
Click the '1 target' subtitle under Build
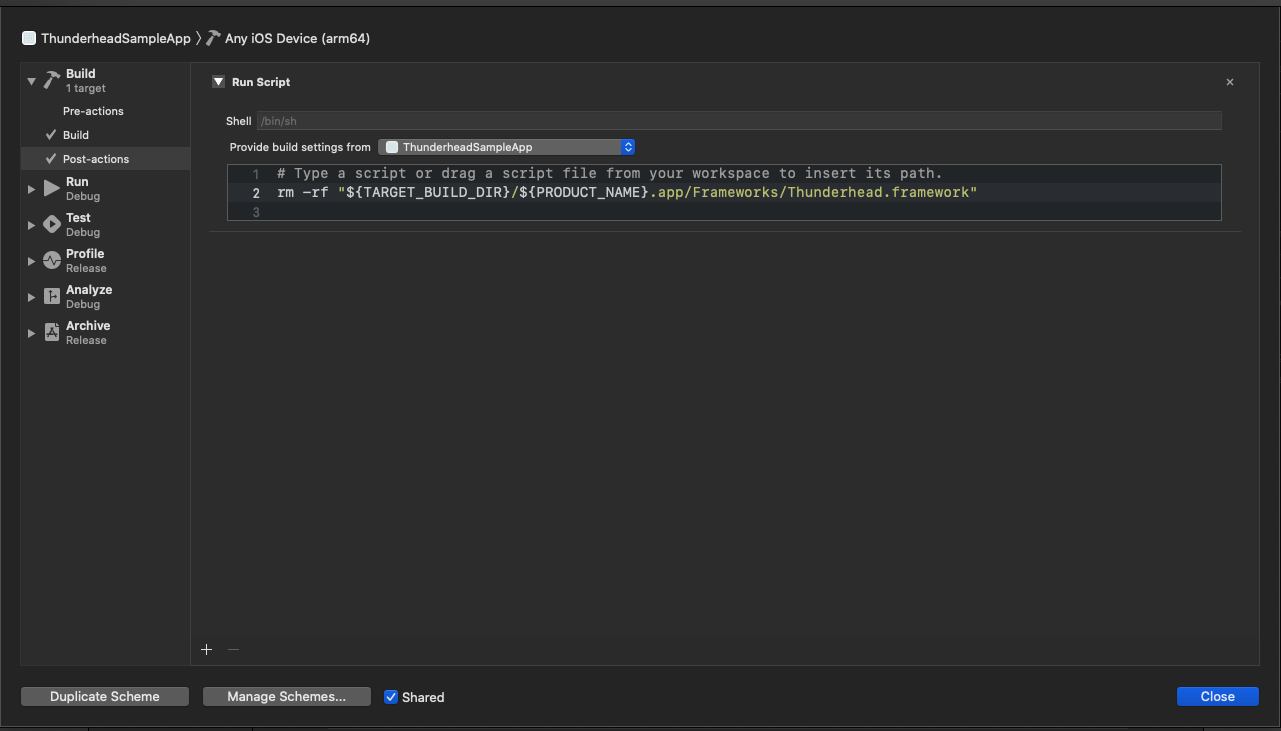click(x=86, y=88)
